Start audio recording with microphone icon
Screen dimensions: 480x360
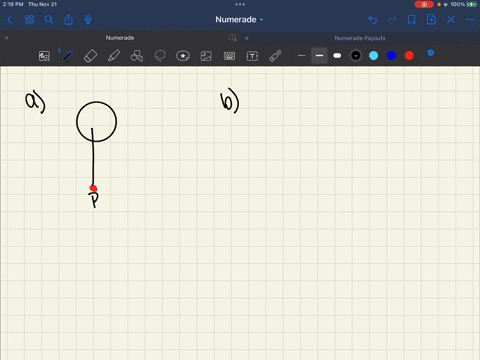tap(88, 20)
